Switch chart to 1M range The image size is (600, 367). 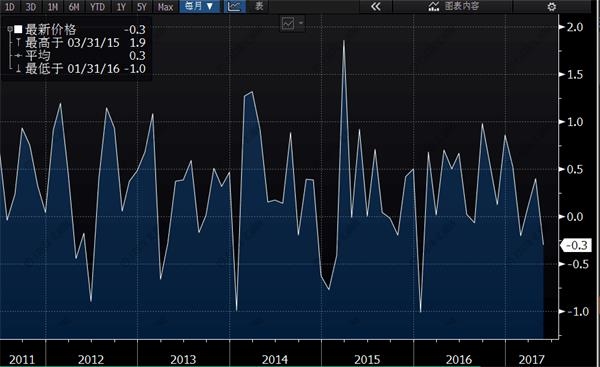[52, 7]
